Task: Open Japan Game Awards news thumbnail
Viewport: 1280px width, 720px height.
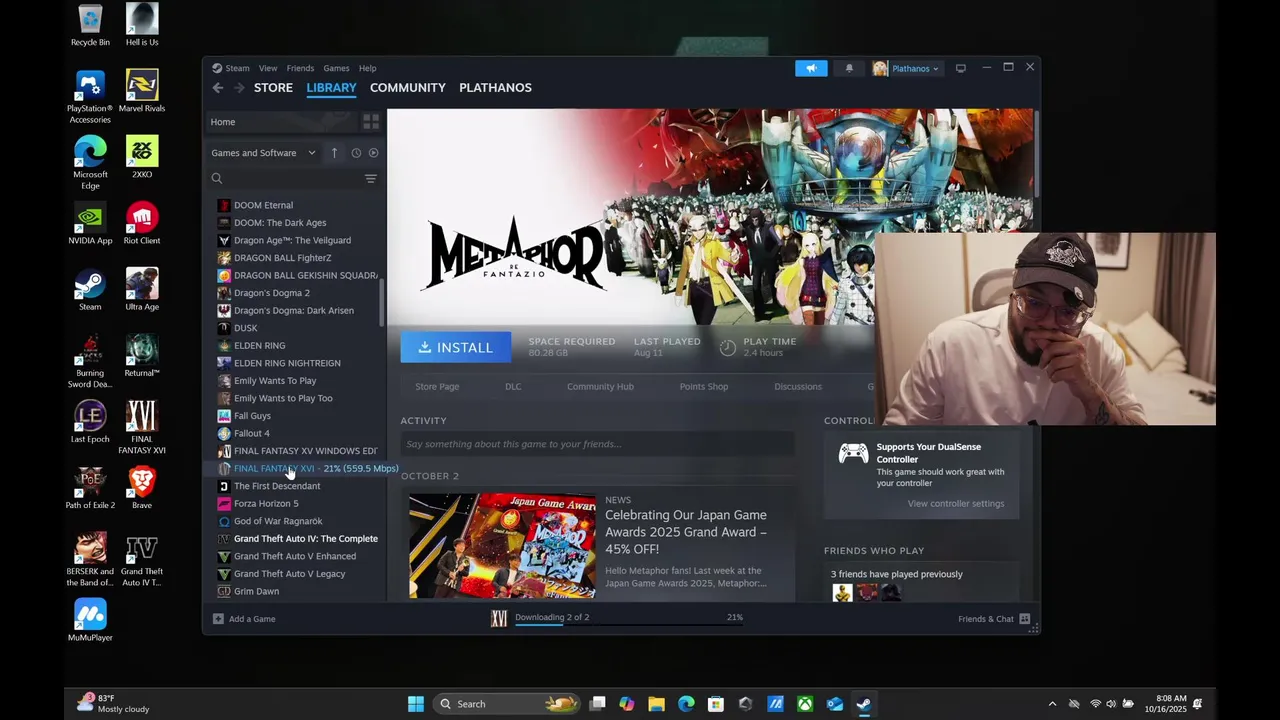Action: (x=502, y=546)
